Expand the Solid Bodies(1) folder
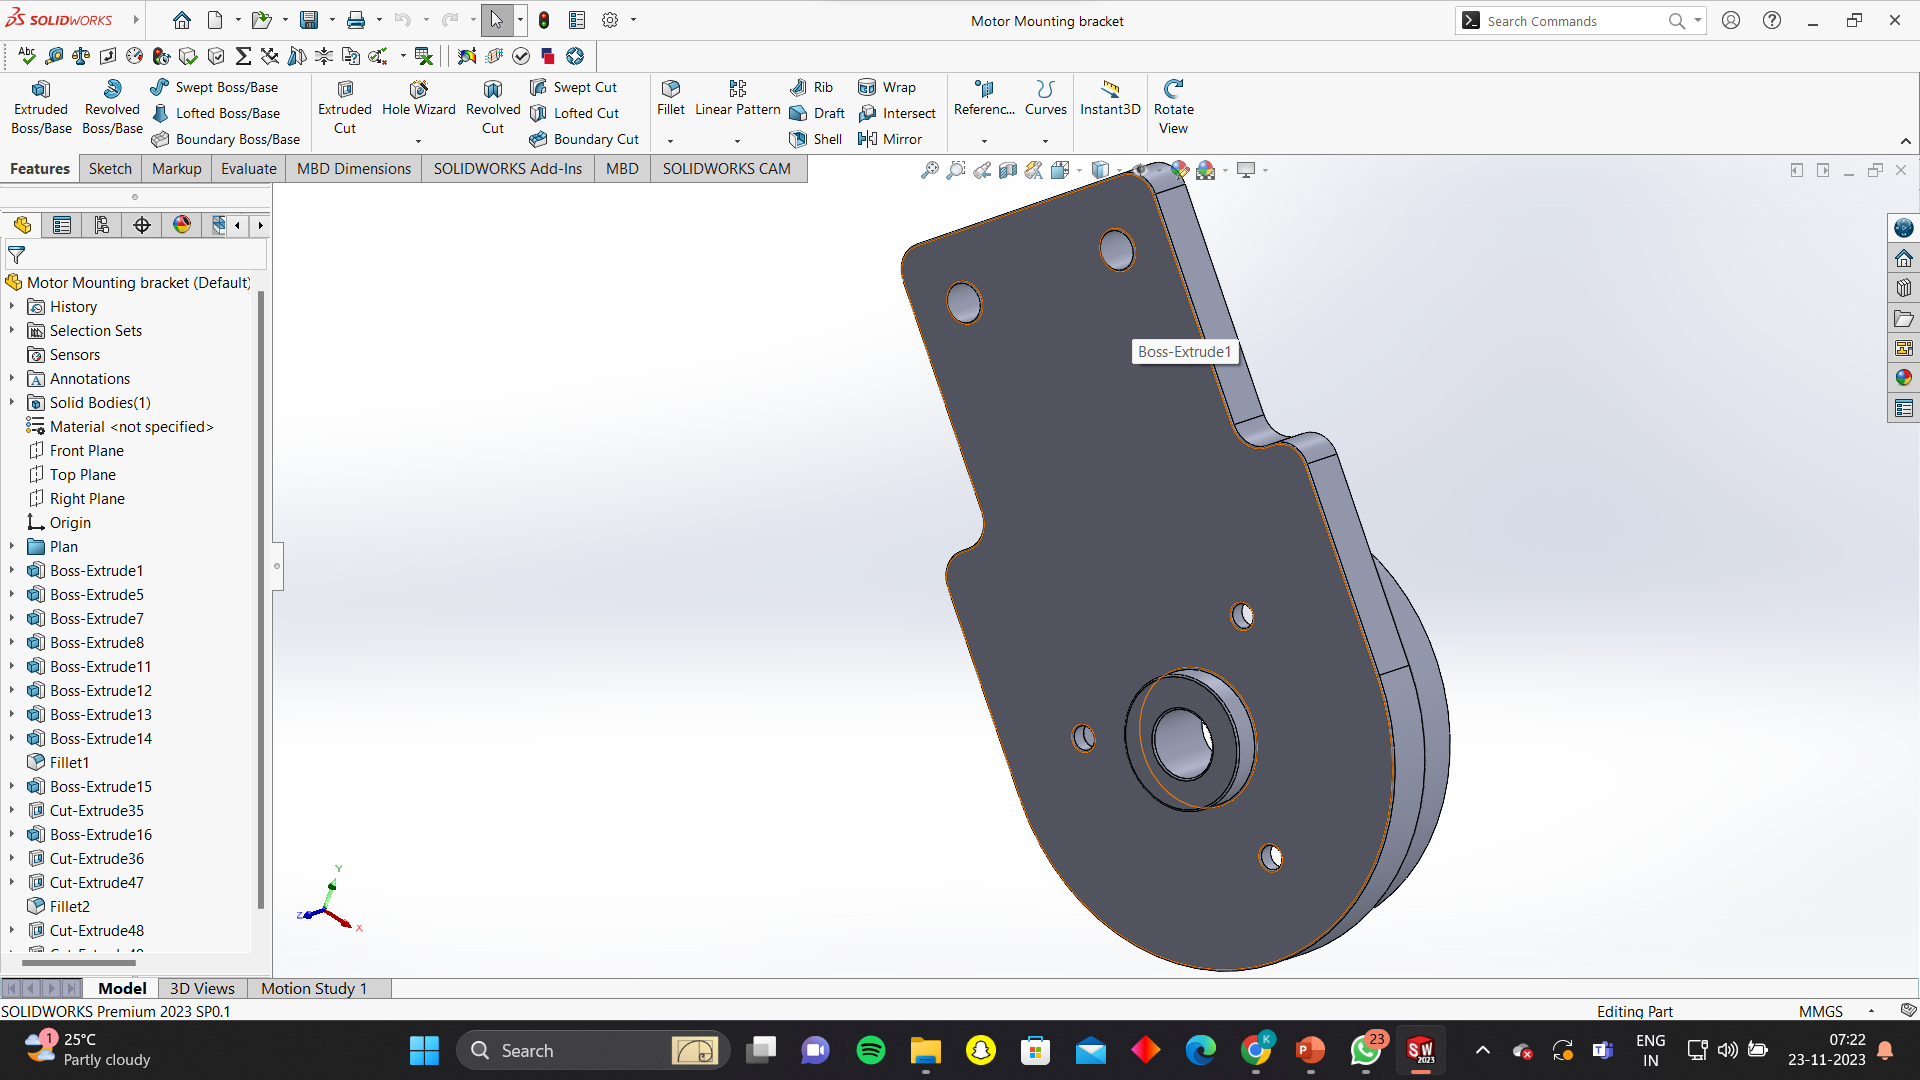The height and width of the screenshot is (1080, 1920). coord(12,403)
